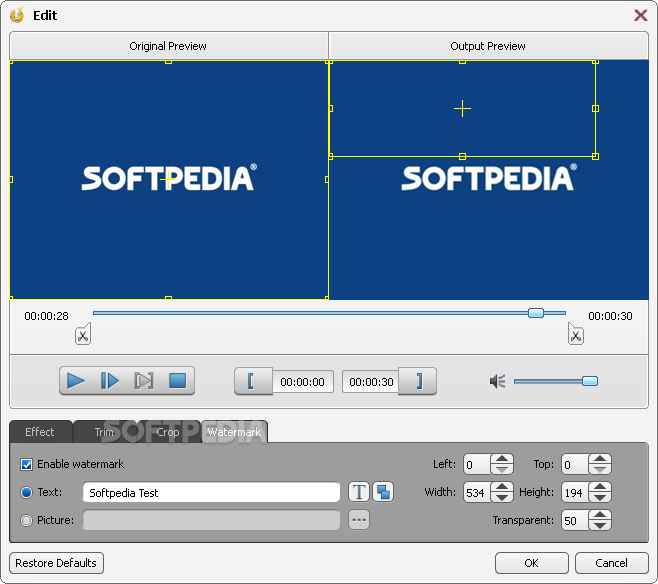This screenshot has height=584, width=658.
Task: Click the volume slider handle
Action: [590, 381]
